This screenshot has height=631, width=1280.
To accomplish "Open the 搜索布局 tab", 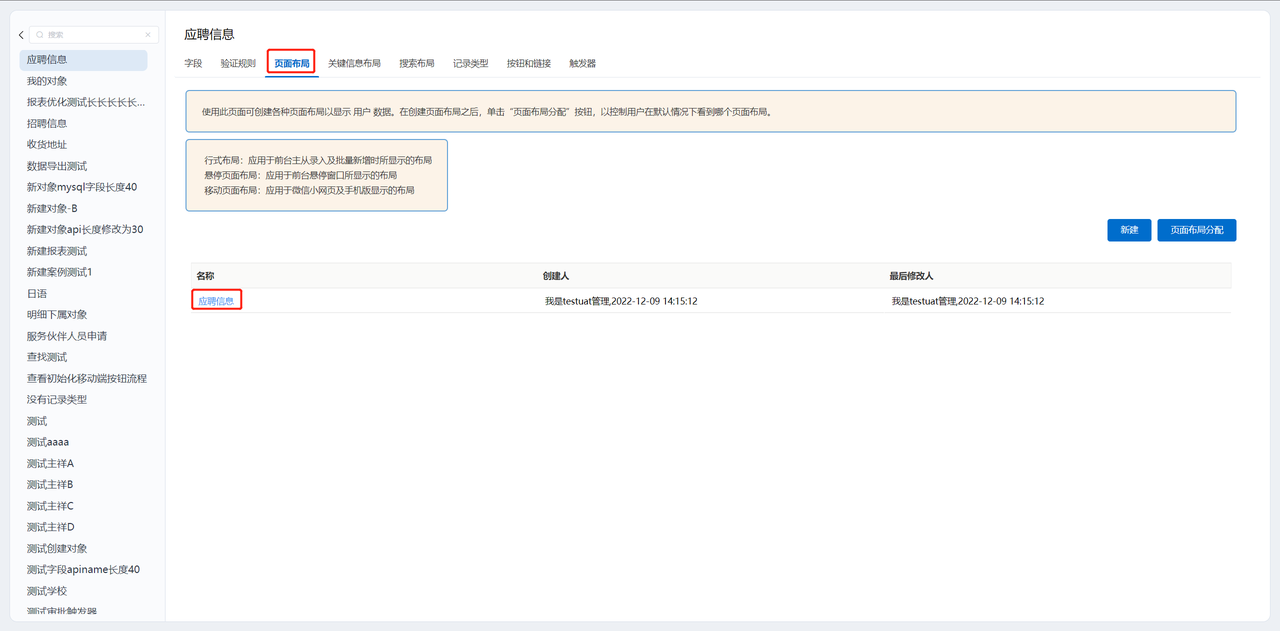I will coord(416,63).
